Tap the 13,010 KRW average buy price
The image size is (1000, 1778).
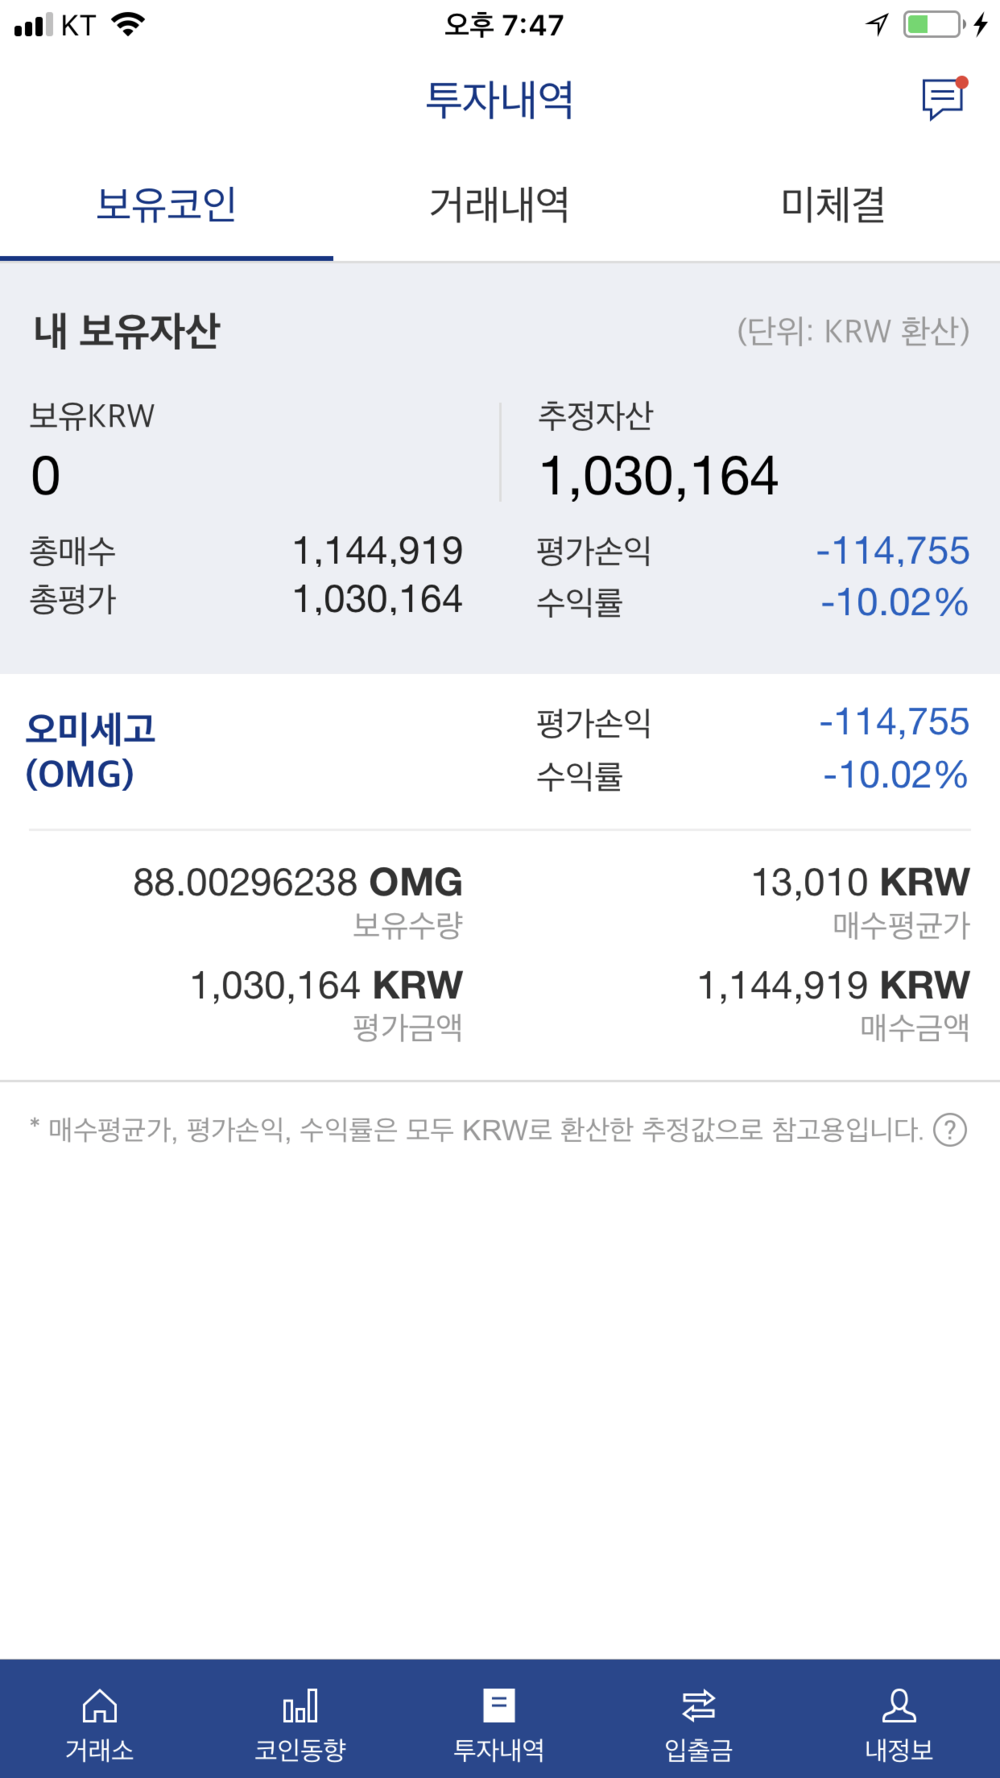point(860,883)
